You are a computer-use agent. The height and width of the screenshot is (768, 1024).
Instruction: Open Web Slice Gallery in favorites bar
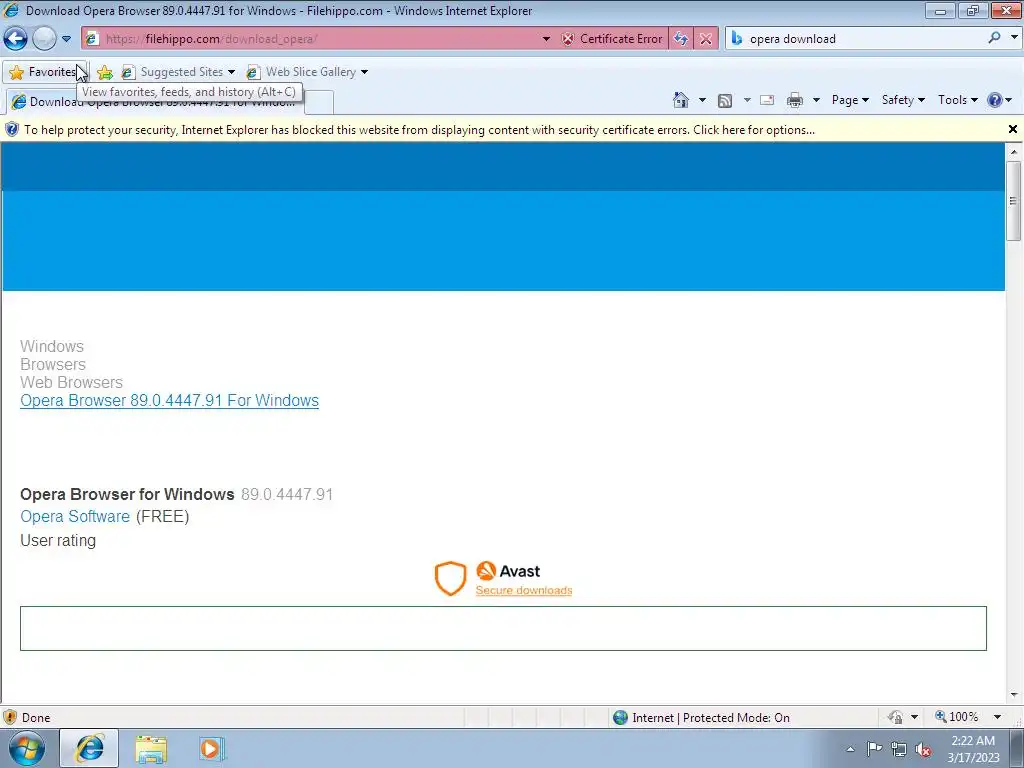308,72
